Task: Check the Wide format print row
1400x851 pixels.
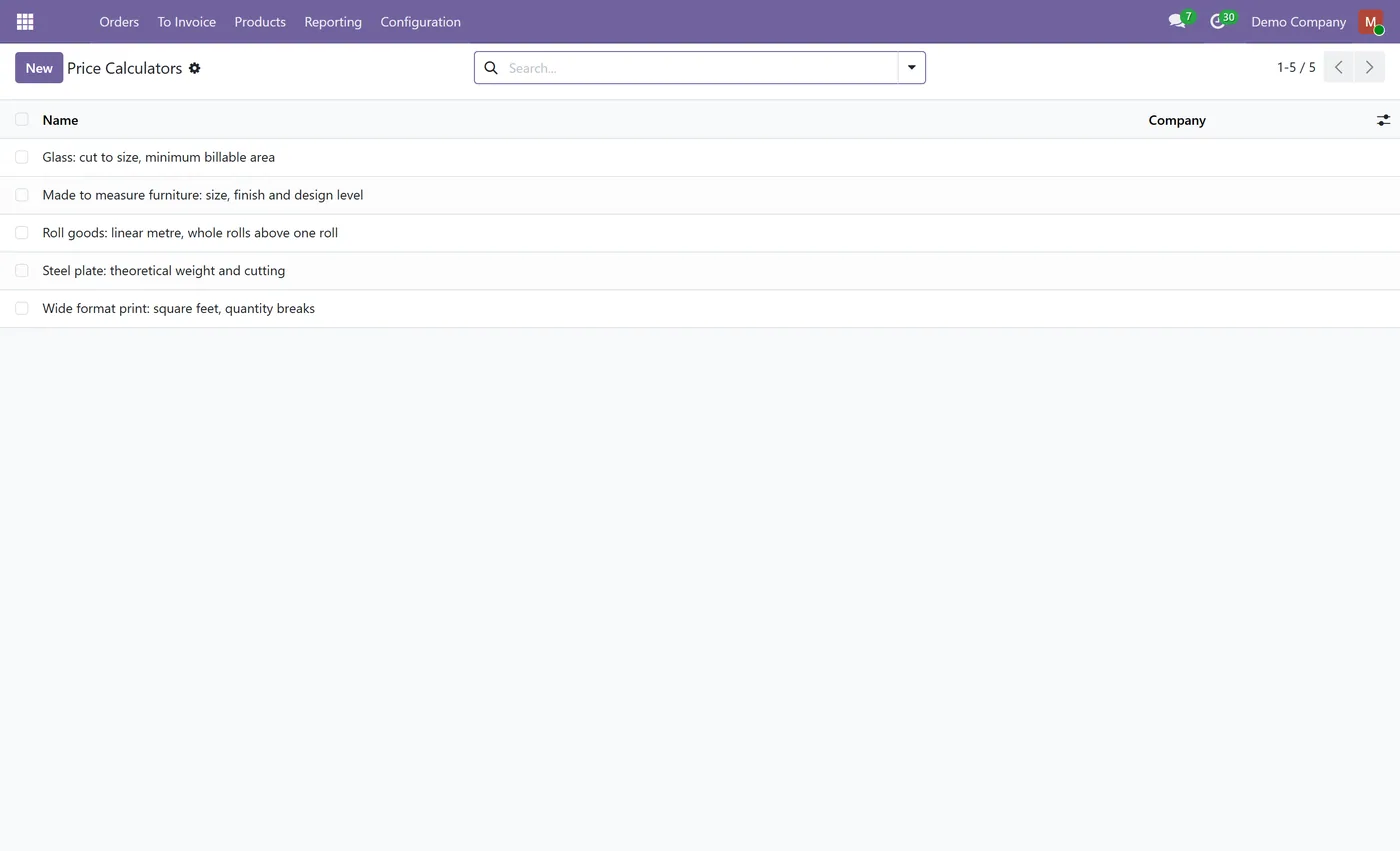Action: coord(22,308)
